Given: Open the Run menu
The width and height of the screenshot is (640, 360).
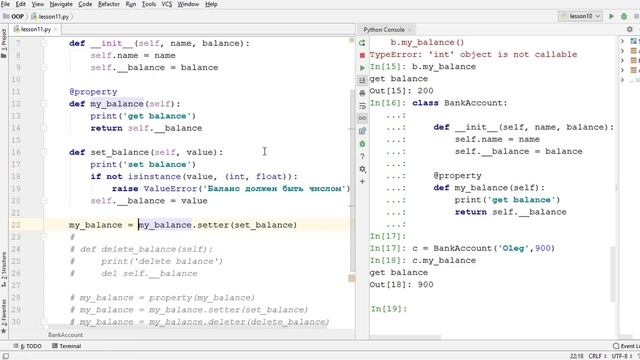Looking at the screenshot, I should [131, 4].
